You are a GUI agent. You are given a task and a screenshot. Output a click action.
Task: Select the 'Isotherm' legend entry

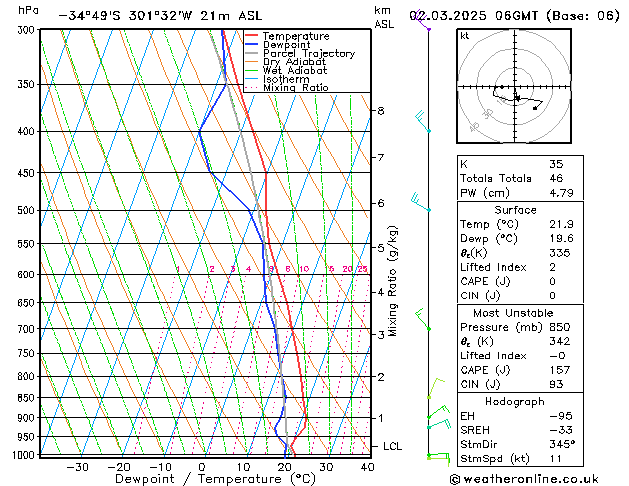(286, 79)
